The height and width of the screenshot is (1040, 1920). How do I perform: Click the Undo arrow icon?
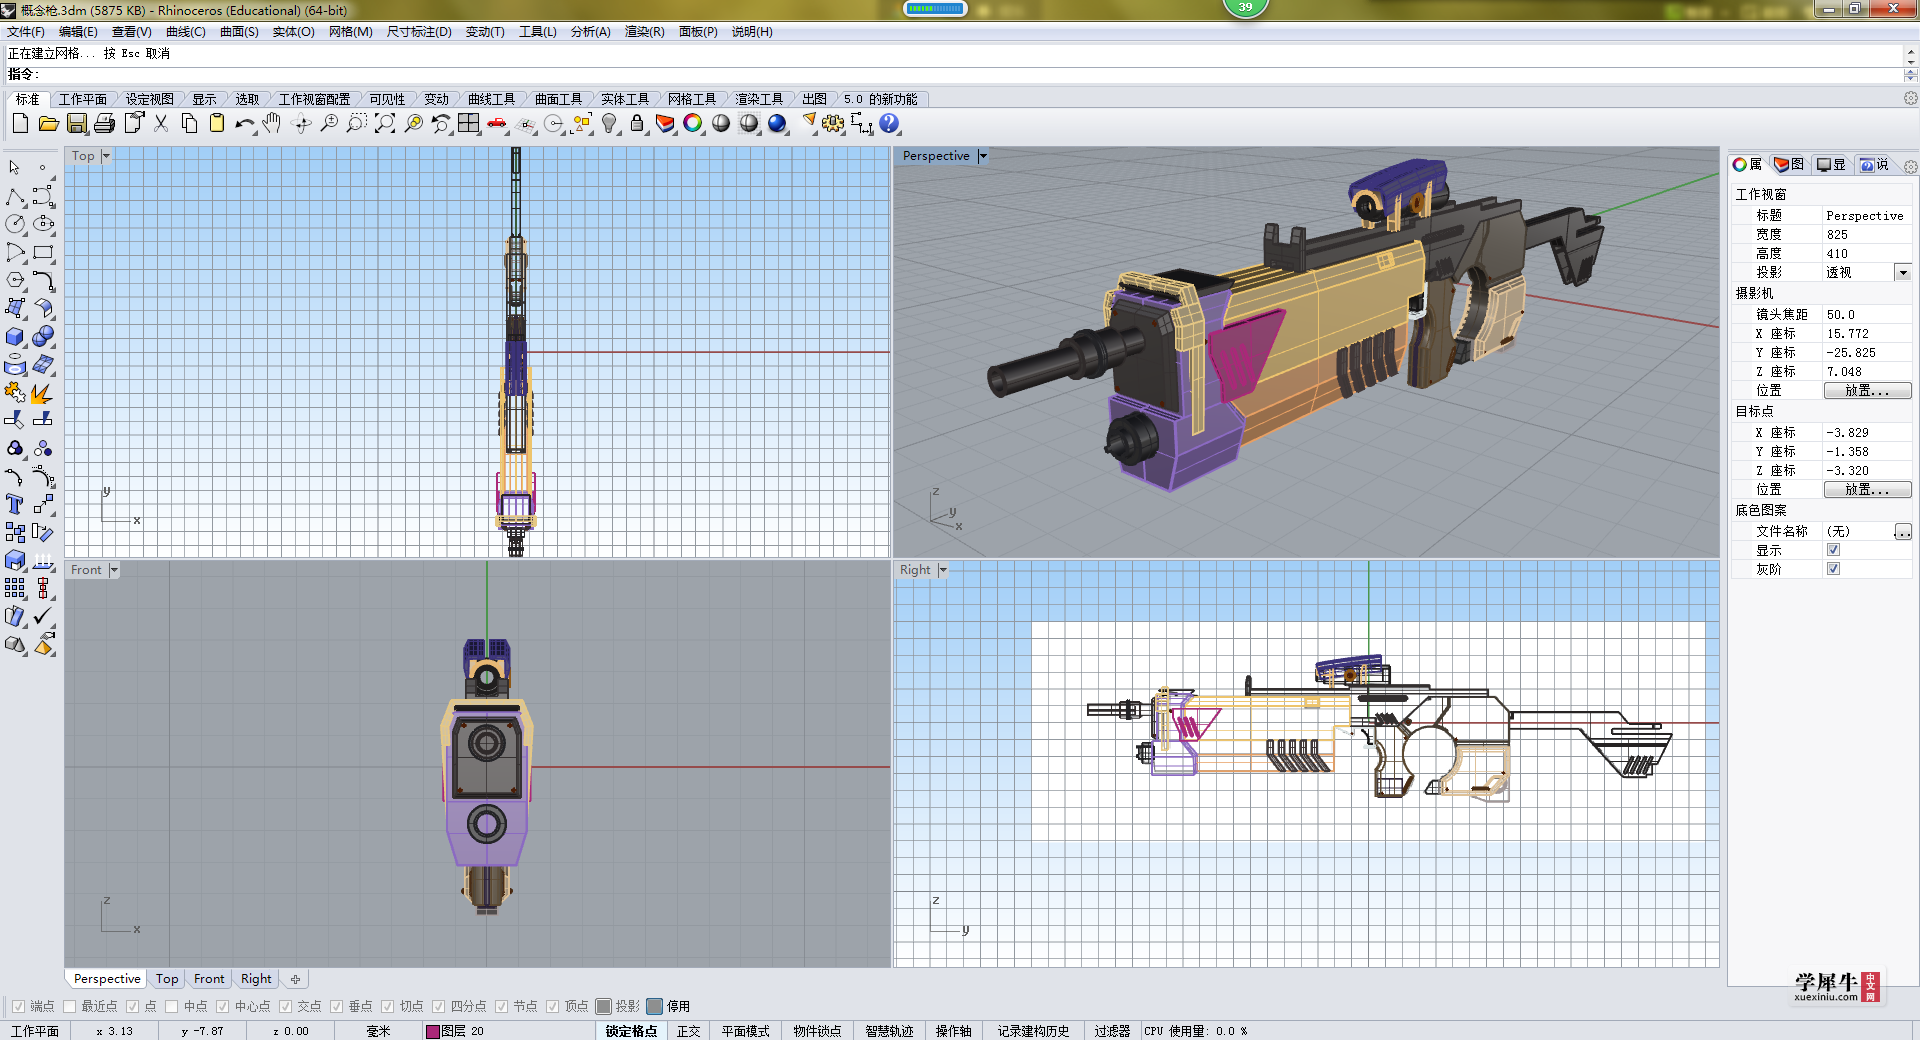coord(245,123)
